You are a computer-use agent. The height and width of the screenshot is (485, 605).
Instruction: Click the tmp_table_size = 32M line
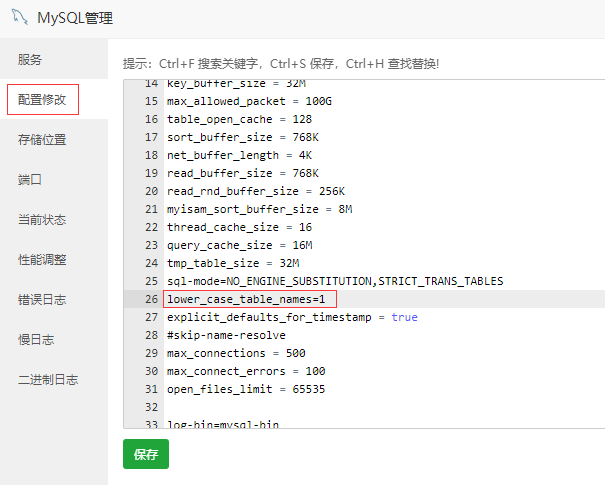click(233, 263)
